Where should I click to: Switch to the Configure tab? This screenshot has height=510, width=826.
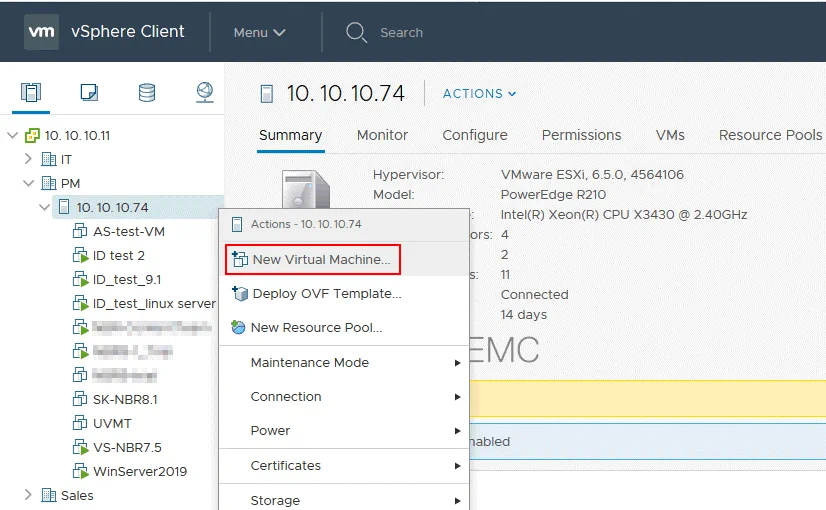[x=475, y=135]
